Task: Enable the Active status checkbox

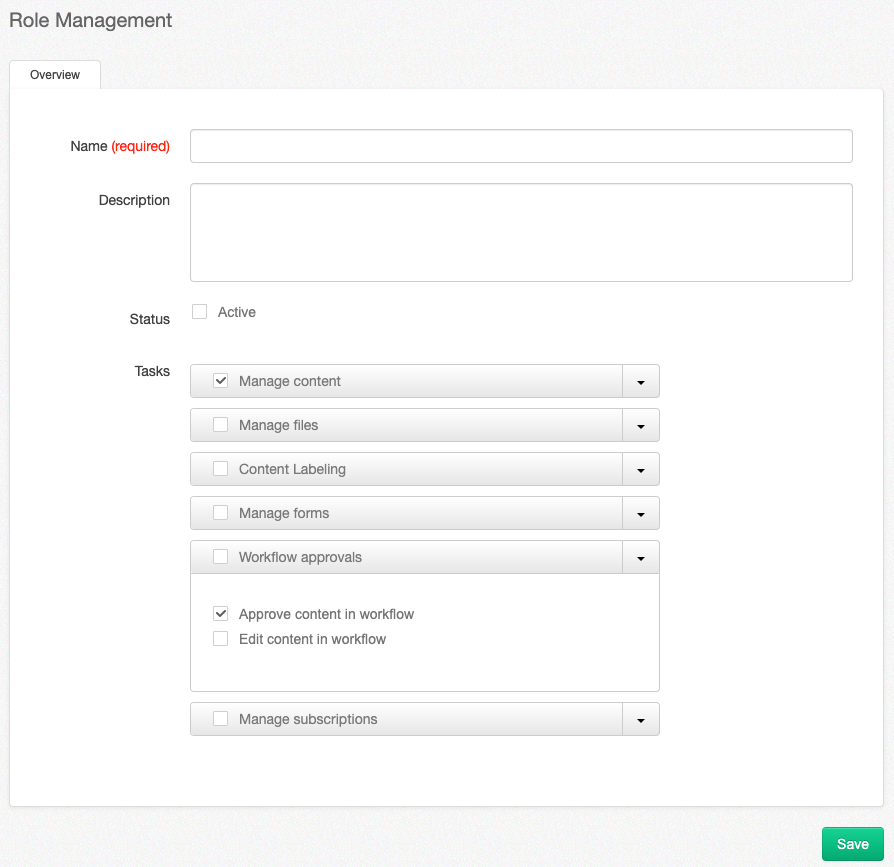Action: coord(199,311)
